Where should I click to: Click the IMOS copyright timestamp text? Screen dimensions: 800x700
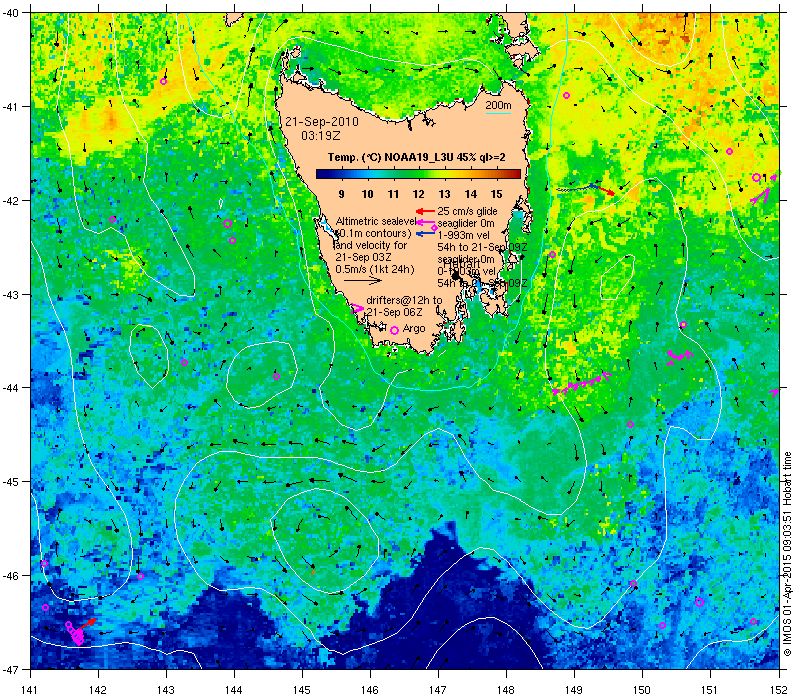click(787, 554)
